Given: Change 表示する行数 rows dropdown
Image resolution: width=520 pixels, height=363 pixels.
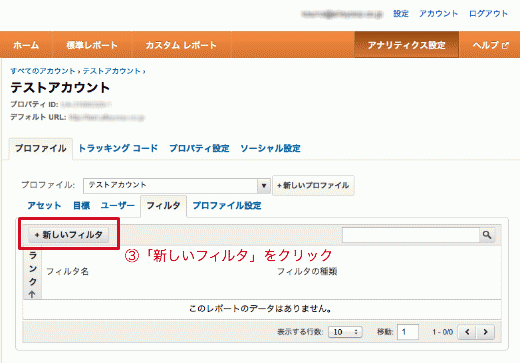Looking at the screenshot, I should pos(345,332).
